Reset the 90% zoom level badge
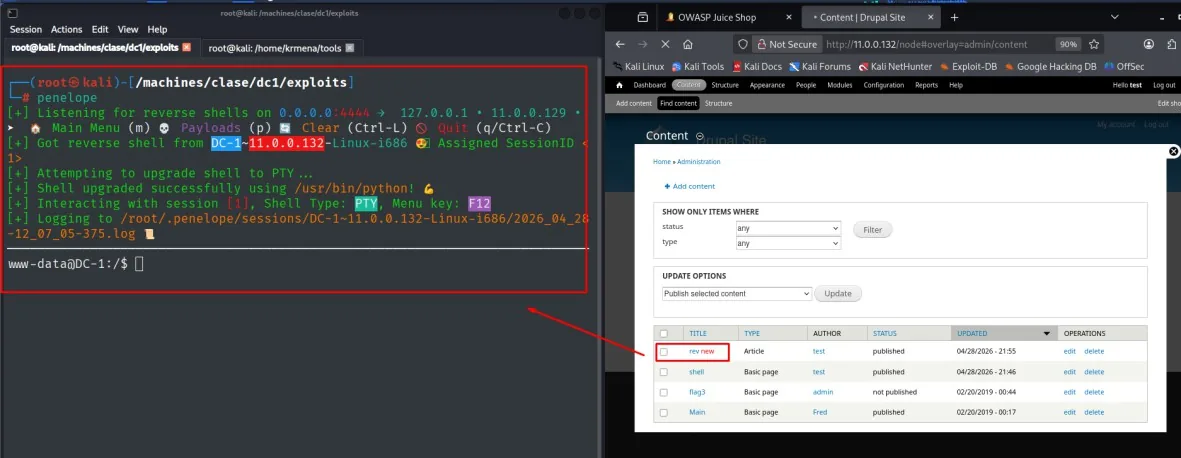This screenshot has width=1181, height=458. (x=1068, y=44)
